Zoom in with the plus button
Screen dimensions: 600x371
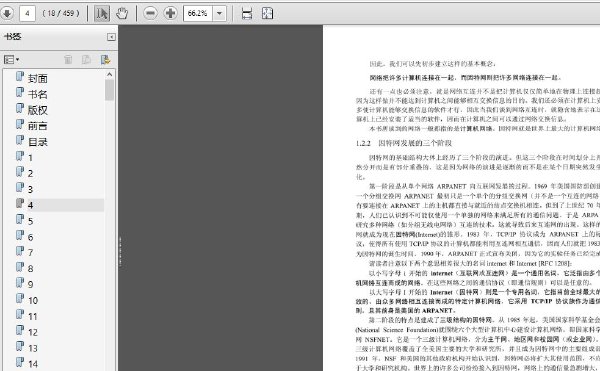click(170, 13)
